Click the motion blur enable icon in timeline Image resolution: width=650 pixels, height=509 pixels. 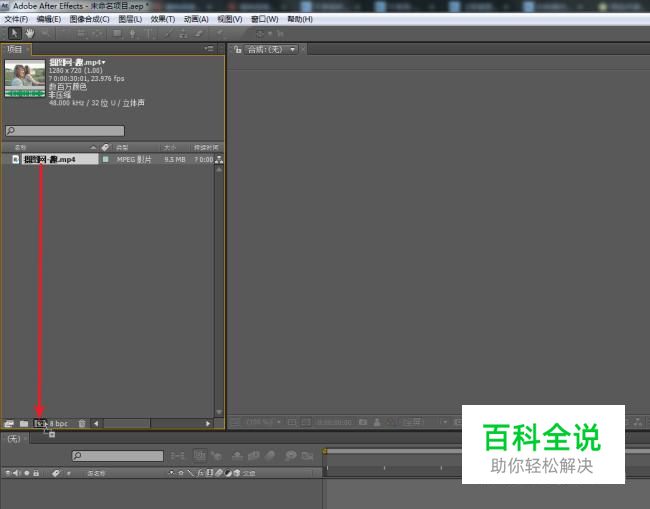(270, 456)
